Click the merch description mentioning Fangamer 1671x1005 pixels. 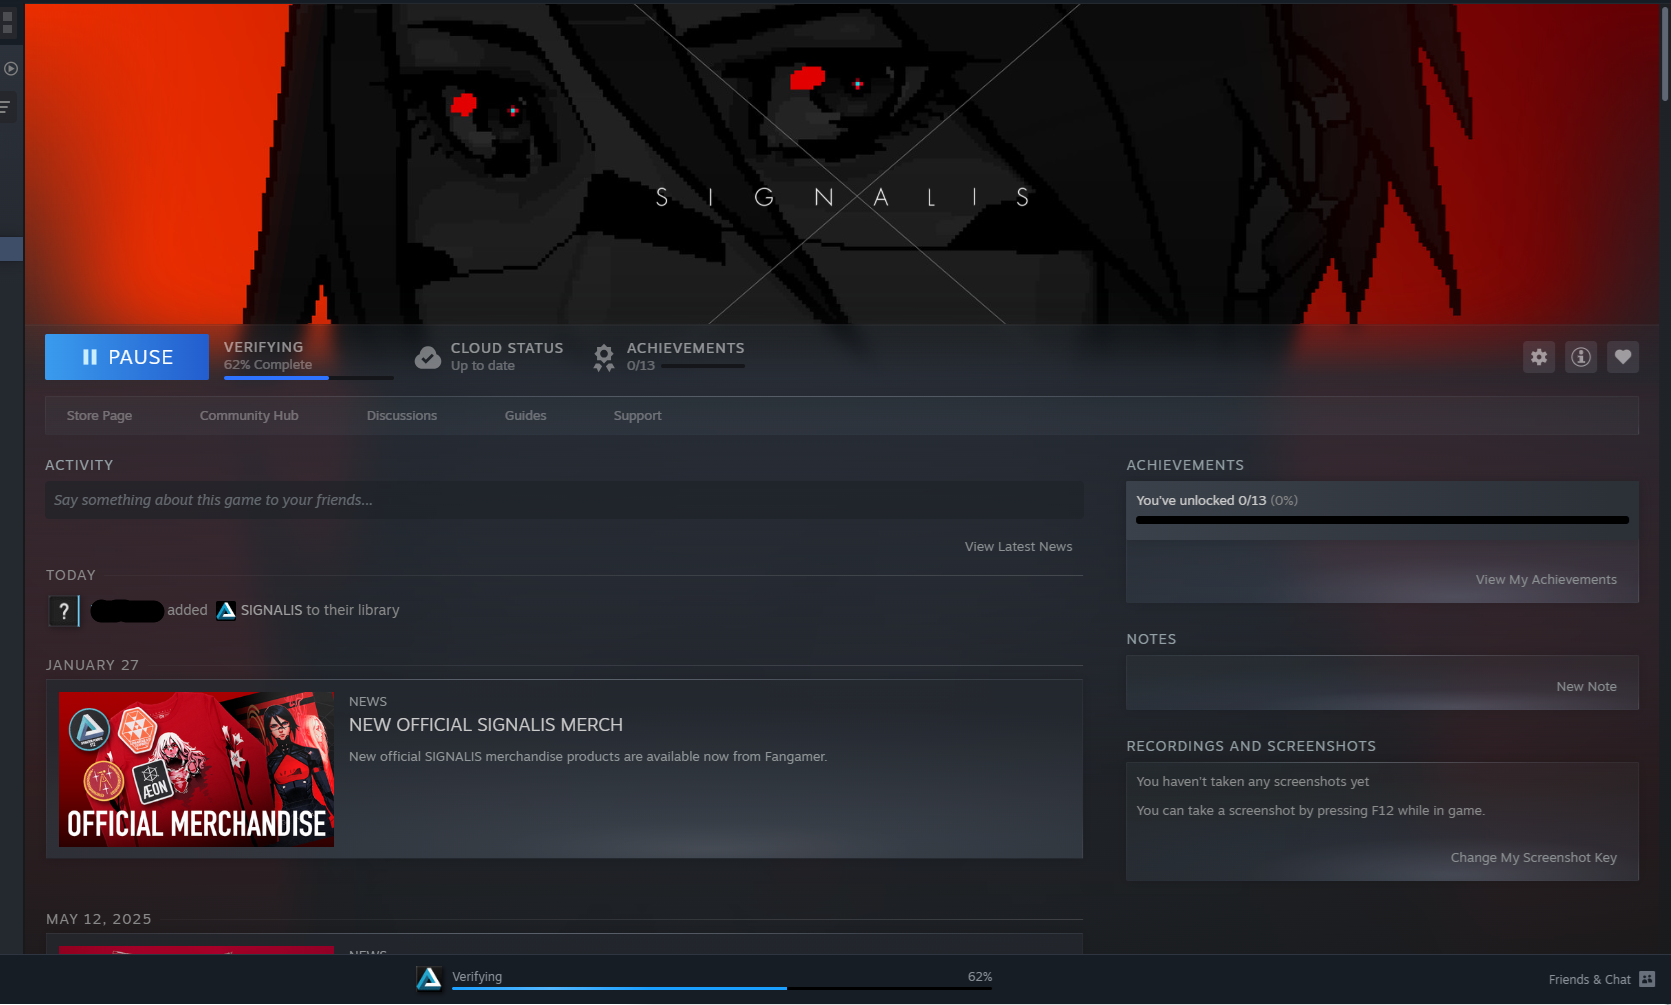pos(588,757)
